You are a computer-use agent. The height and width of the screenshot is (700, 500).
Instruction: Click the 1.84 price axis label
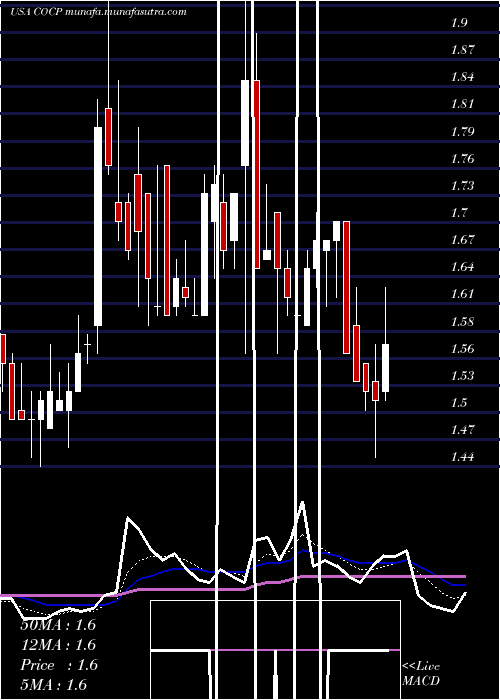coord(462,77)
